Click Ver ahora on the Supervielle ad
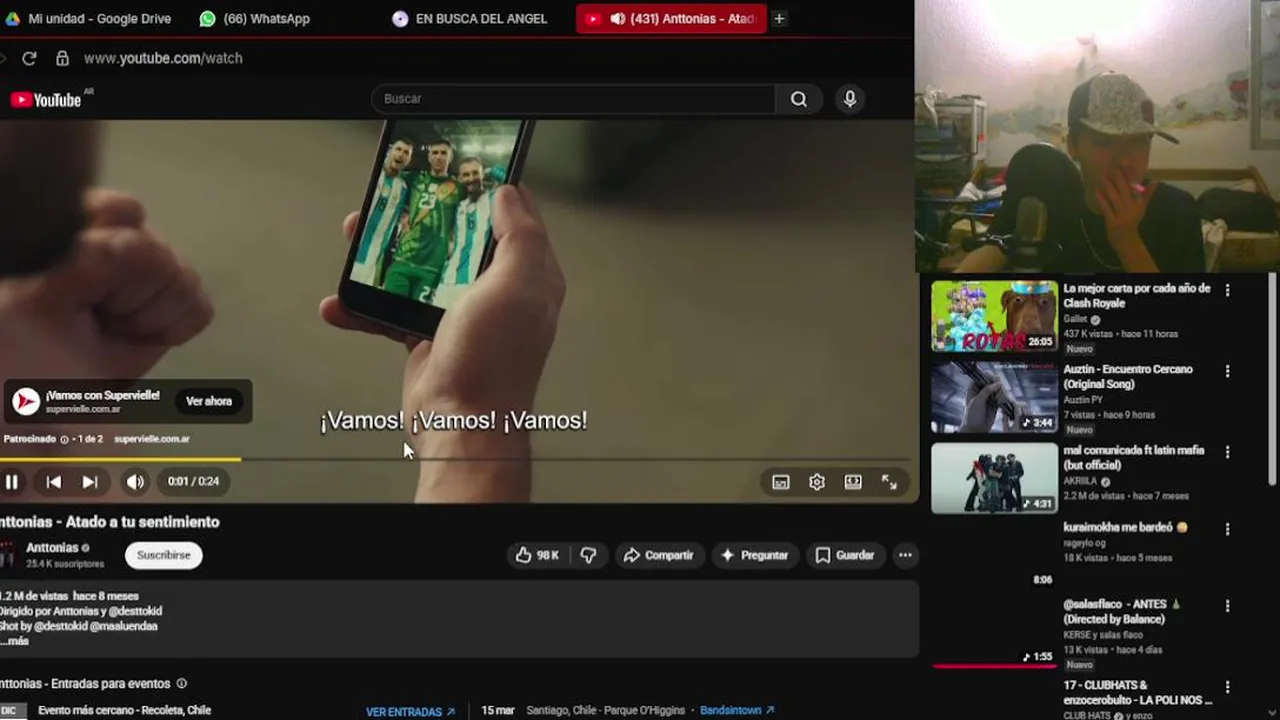Image resolution: width=1280 pixels, height=720 pixels. [209, 401]
